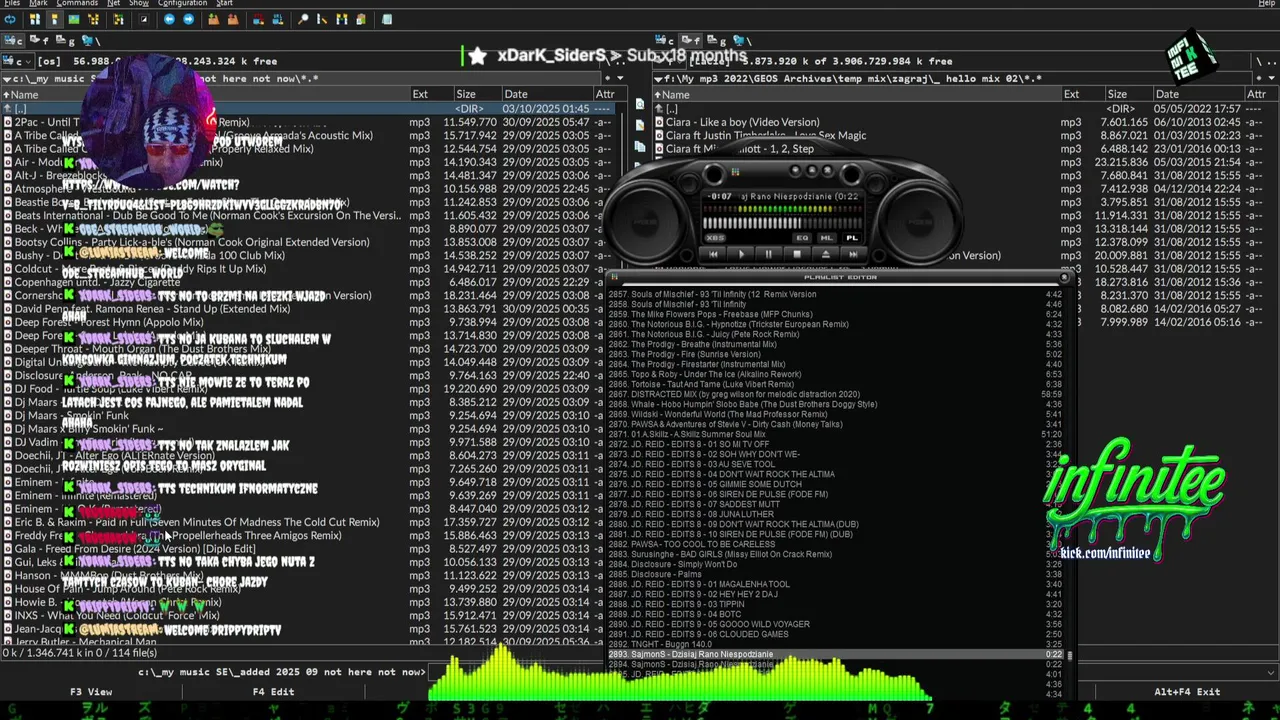Pause playback in Winamp boombox player

[768, 254]
